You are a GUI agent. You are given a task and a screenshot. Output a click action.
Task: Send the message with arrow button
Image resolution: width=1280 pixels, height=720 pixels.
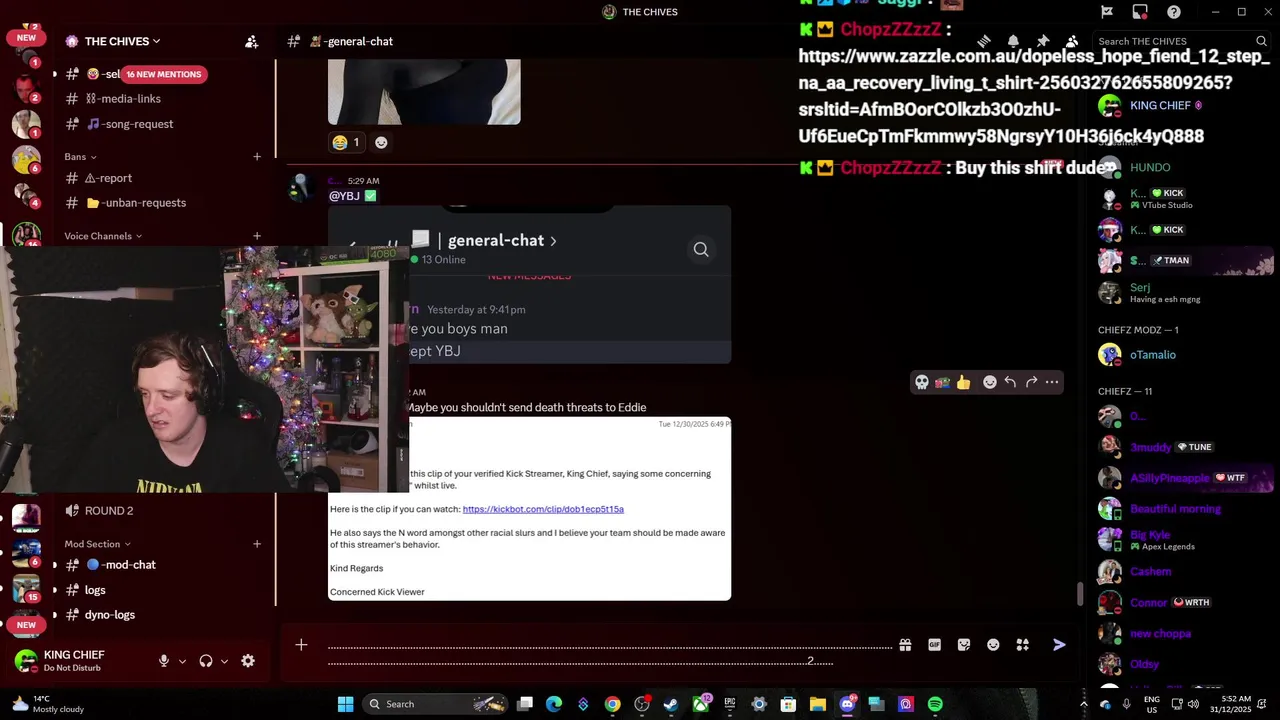[1059, 645]
